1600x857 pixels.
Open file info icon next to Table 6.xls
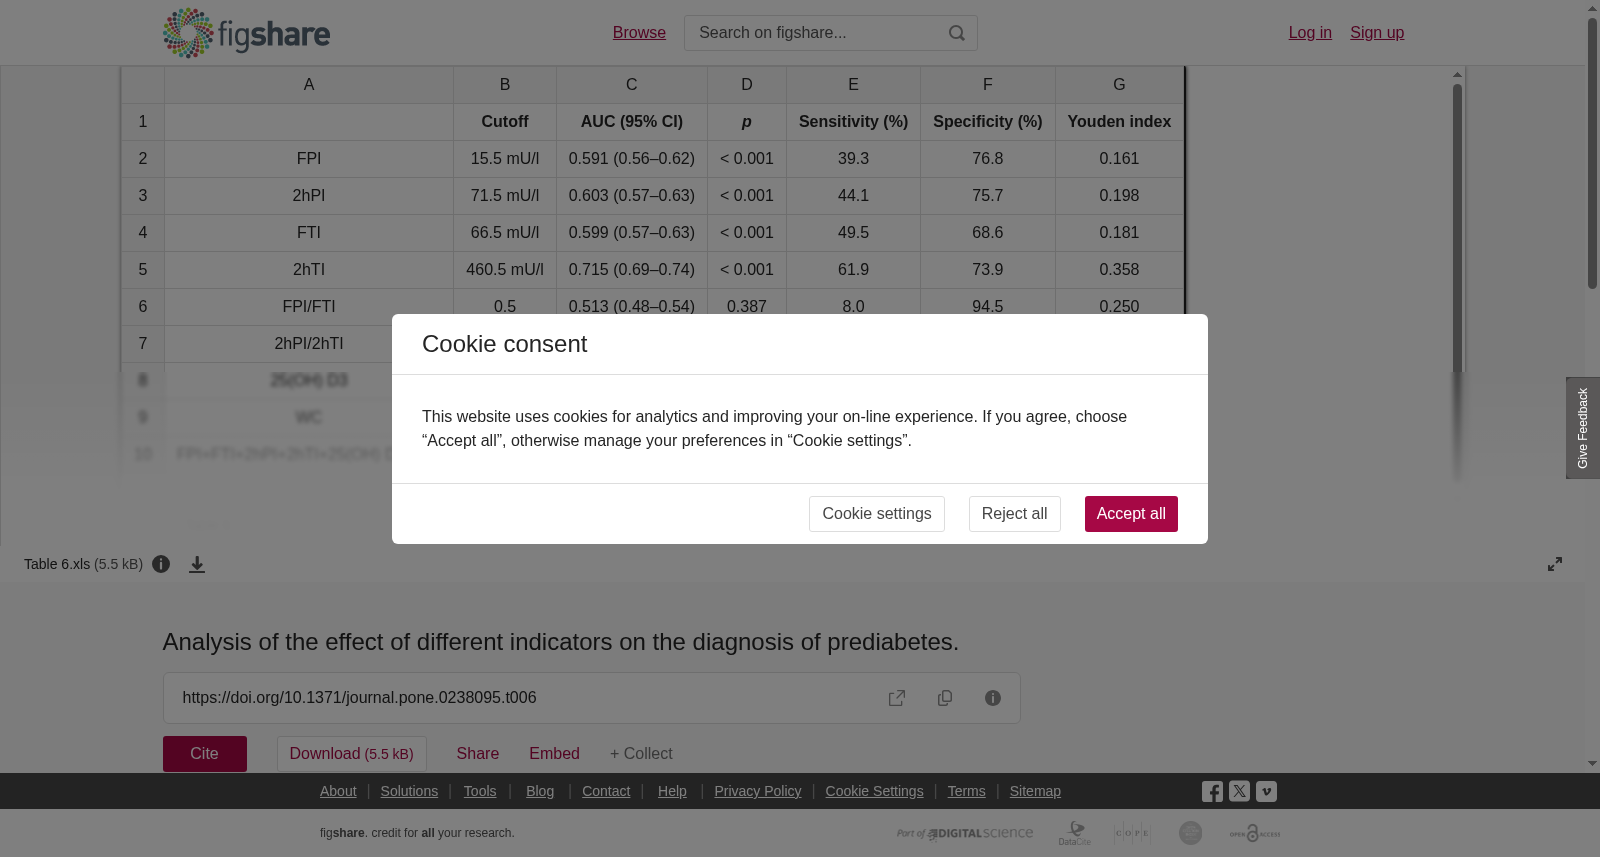(161, 564)
